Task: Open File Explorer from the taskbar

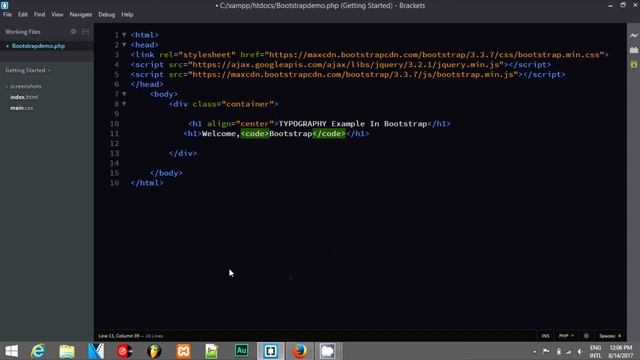Action: click(x=67, y=351)
